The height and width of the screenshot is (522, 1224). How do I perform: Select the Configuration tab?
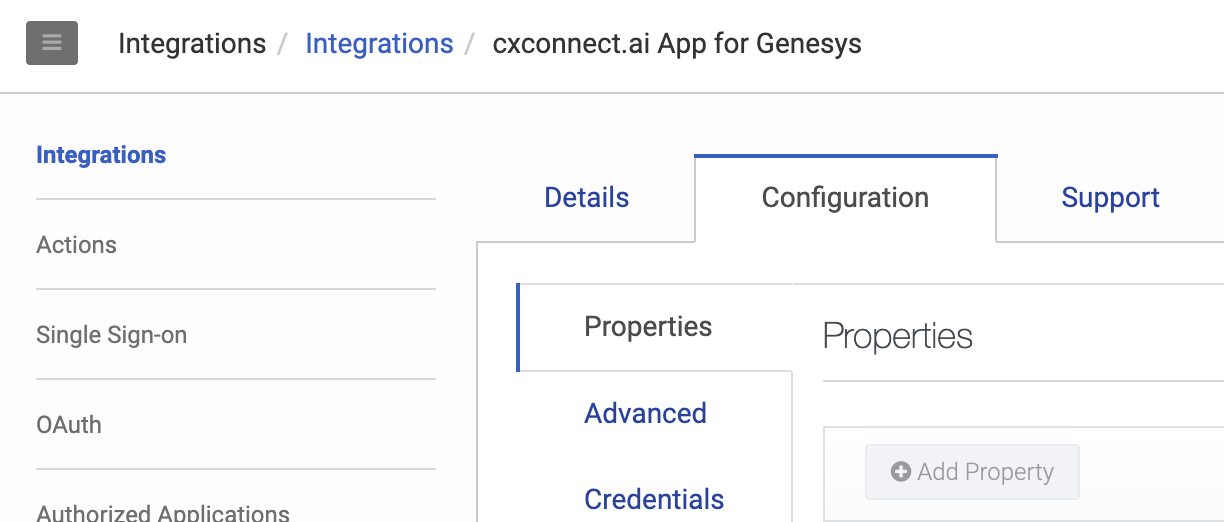[845, 198]
